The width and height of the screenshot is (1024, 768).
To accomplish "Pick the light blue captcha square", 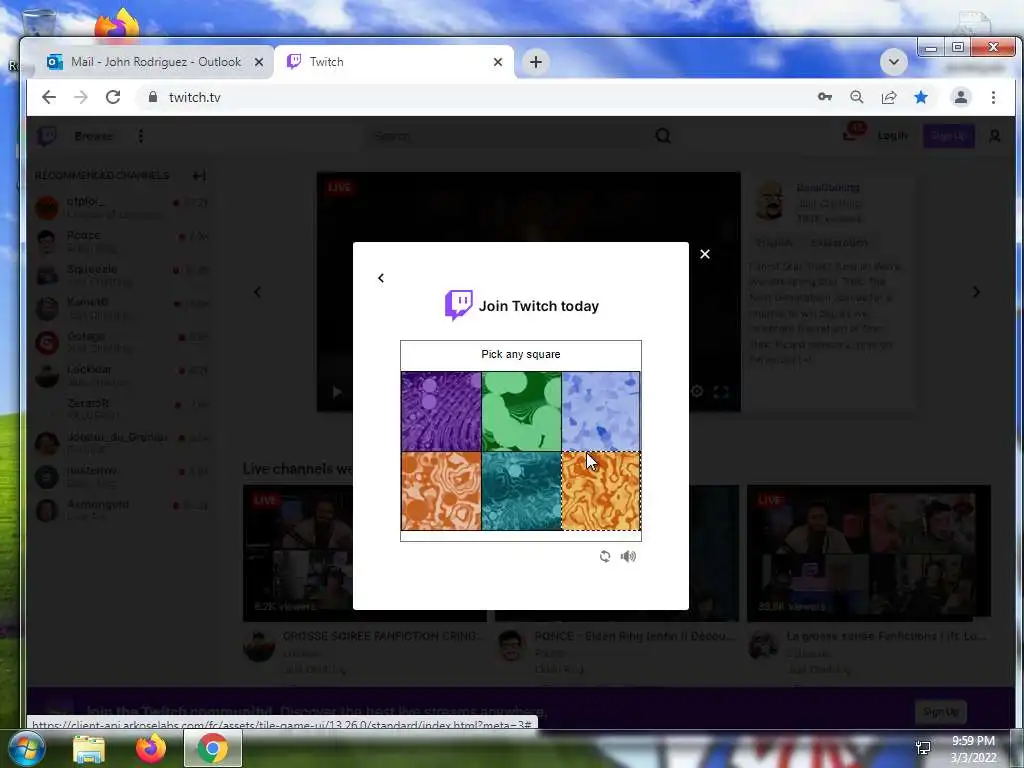I will [601, 411].
